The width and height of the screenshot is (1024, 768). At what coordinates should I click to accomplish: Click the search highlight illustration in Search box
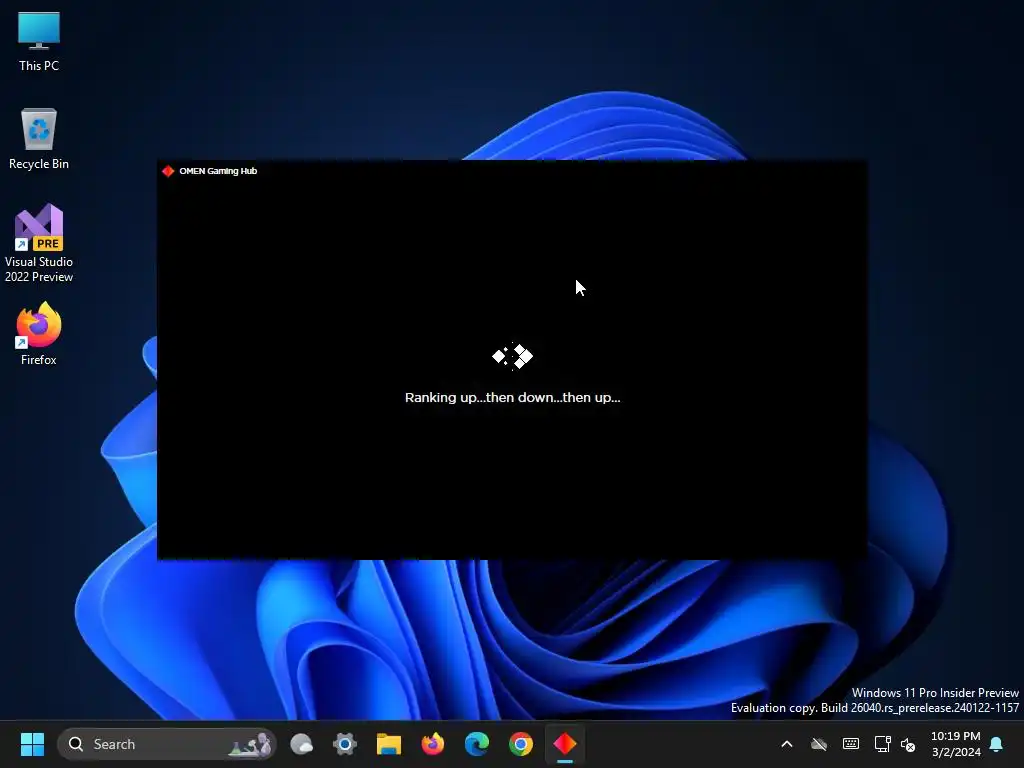click(x=251, y=744)
